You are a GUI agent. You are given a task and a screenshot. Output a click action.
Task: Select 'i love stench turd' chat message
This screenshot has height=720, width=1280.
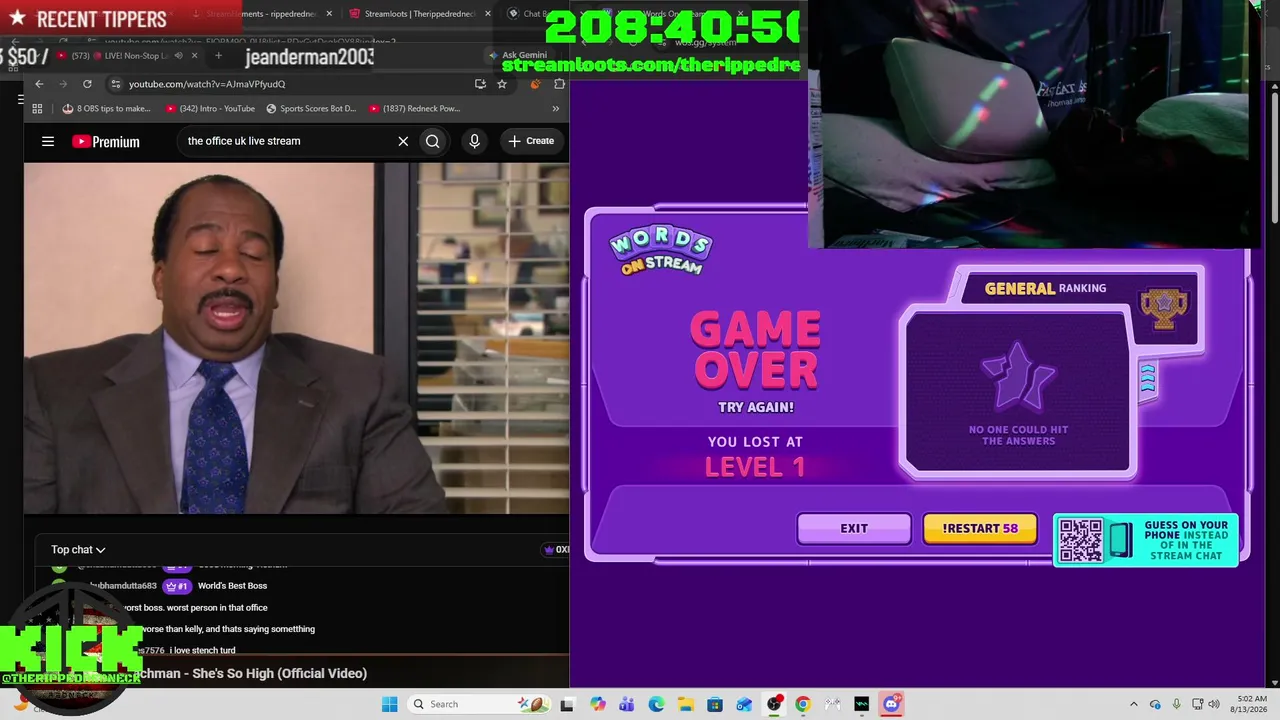click(x=202, y=650)
